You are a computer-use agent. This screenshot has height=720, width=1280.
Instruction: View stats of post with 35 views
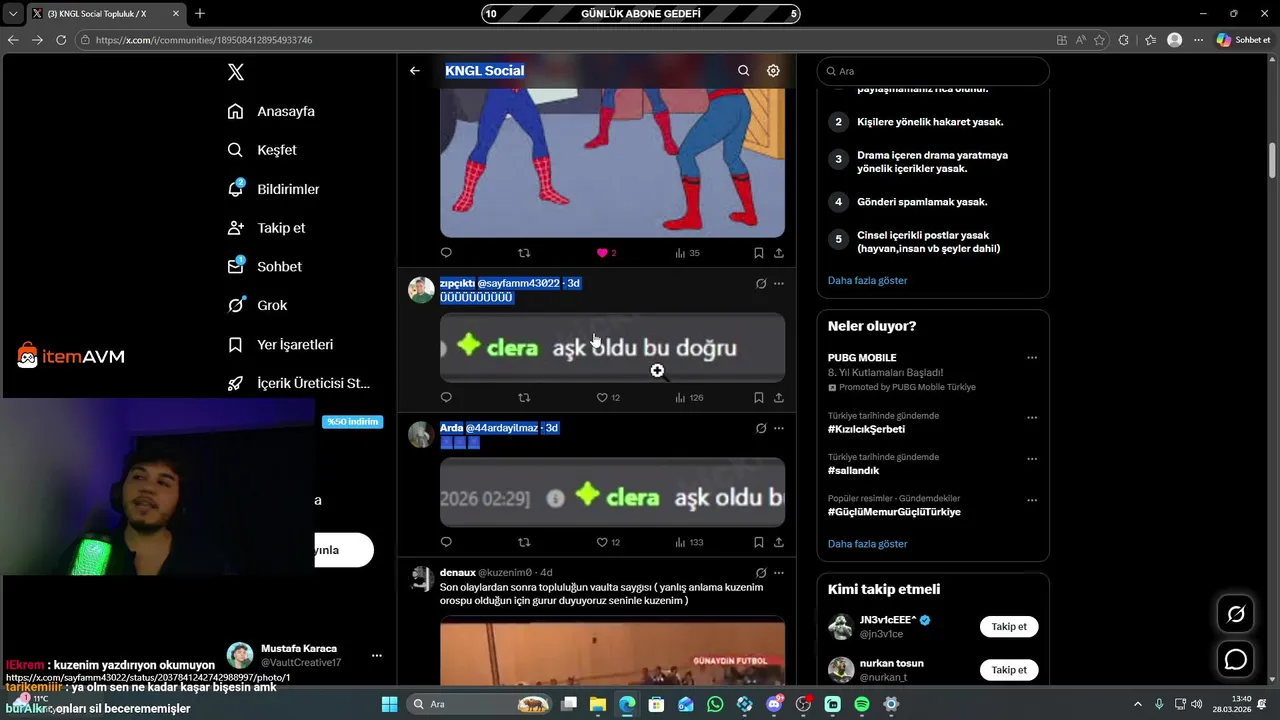(x=687, y=253)
